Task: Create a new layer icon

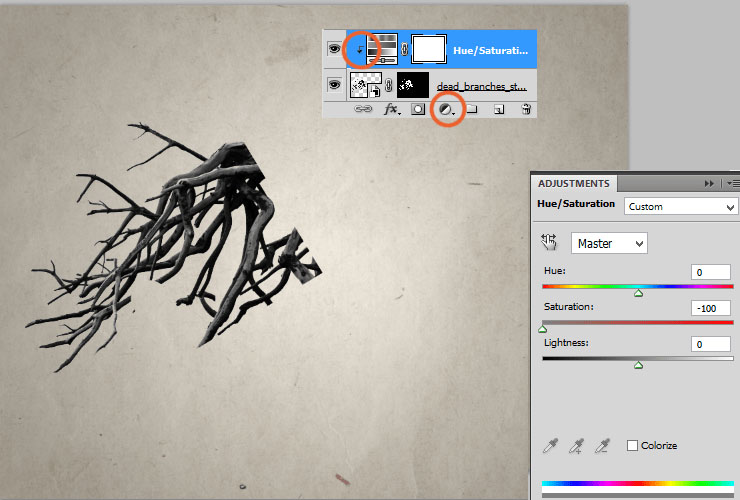Action: pyautogui.click(x=499, y=110)
